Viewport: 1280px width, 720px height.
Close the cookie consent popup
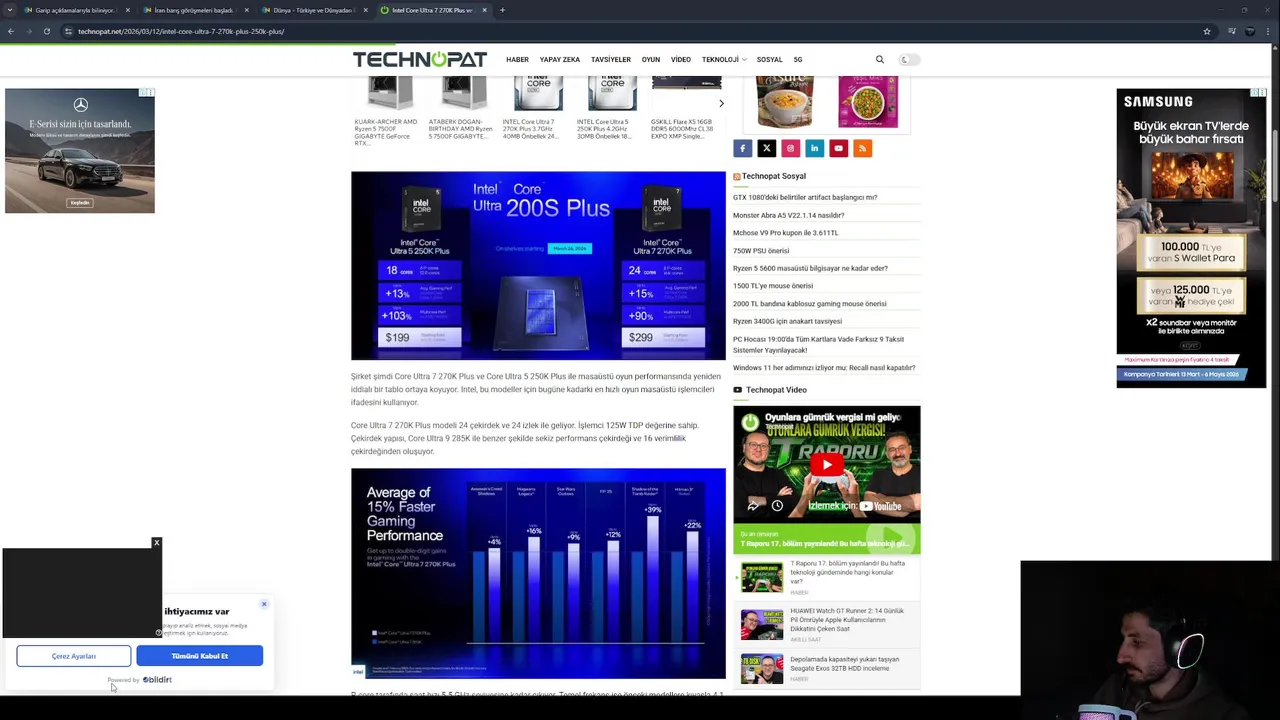click(264, 604)
